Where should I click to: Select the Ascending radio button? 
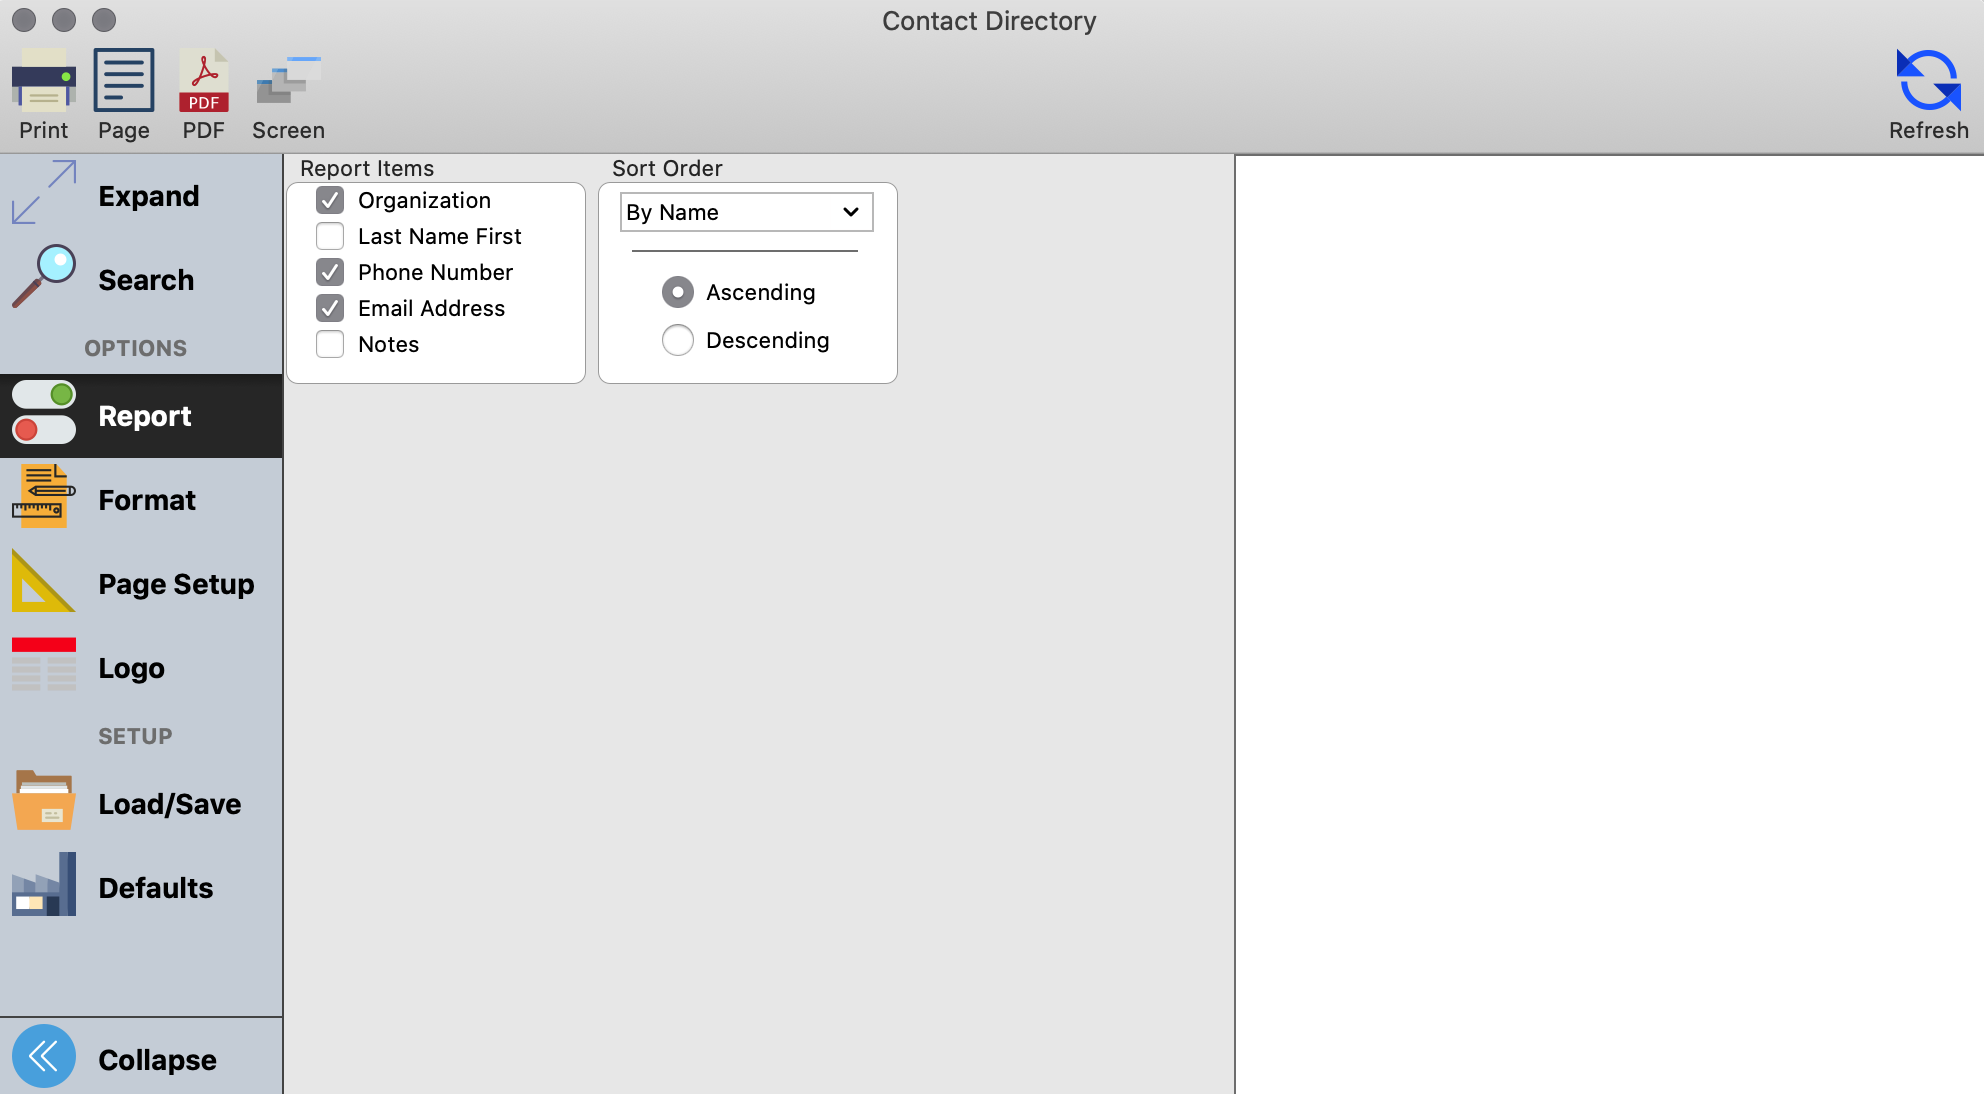[678, 292]
